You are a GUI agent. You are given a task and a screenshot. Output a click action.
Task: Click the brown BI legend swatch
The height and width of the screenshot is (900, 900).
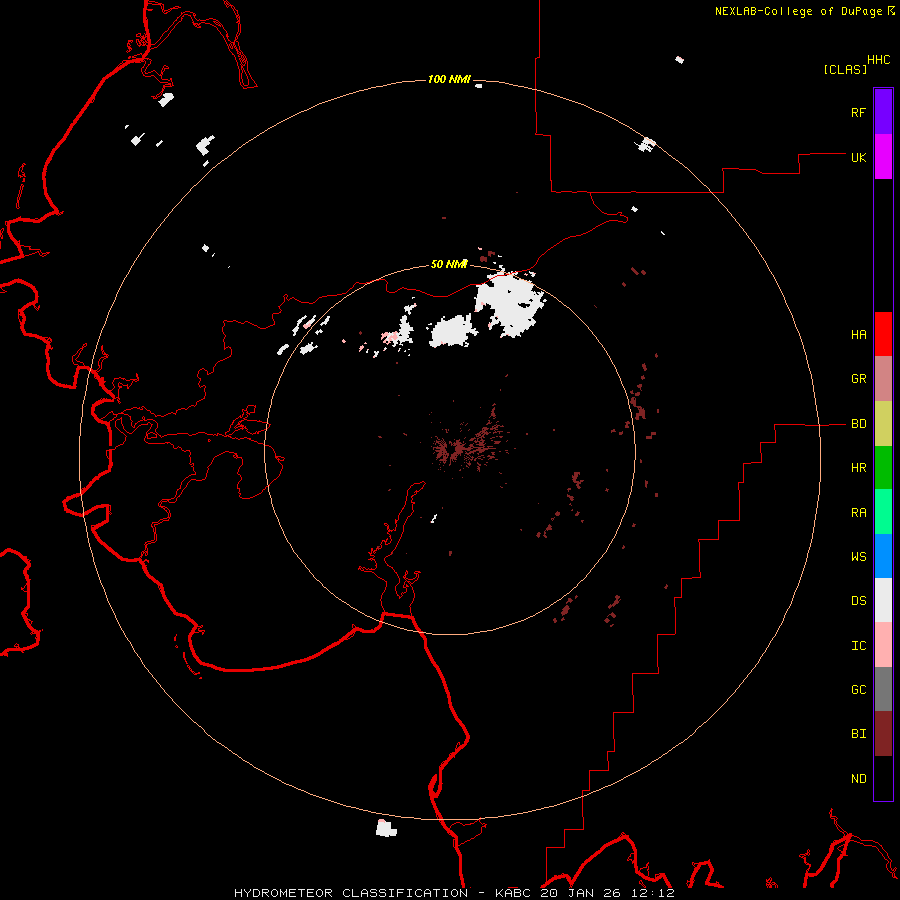coord(883,734)
